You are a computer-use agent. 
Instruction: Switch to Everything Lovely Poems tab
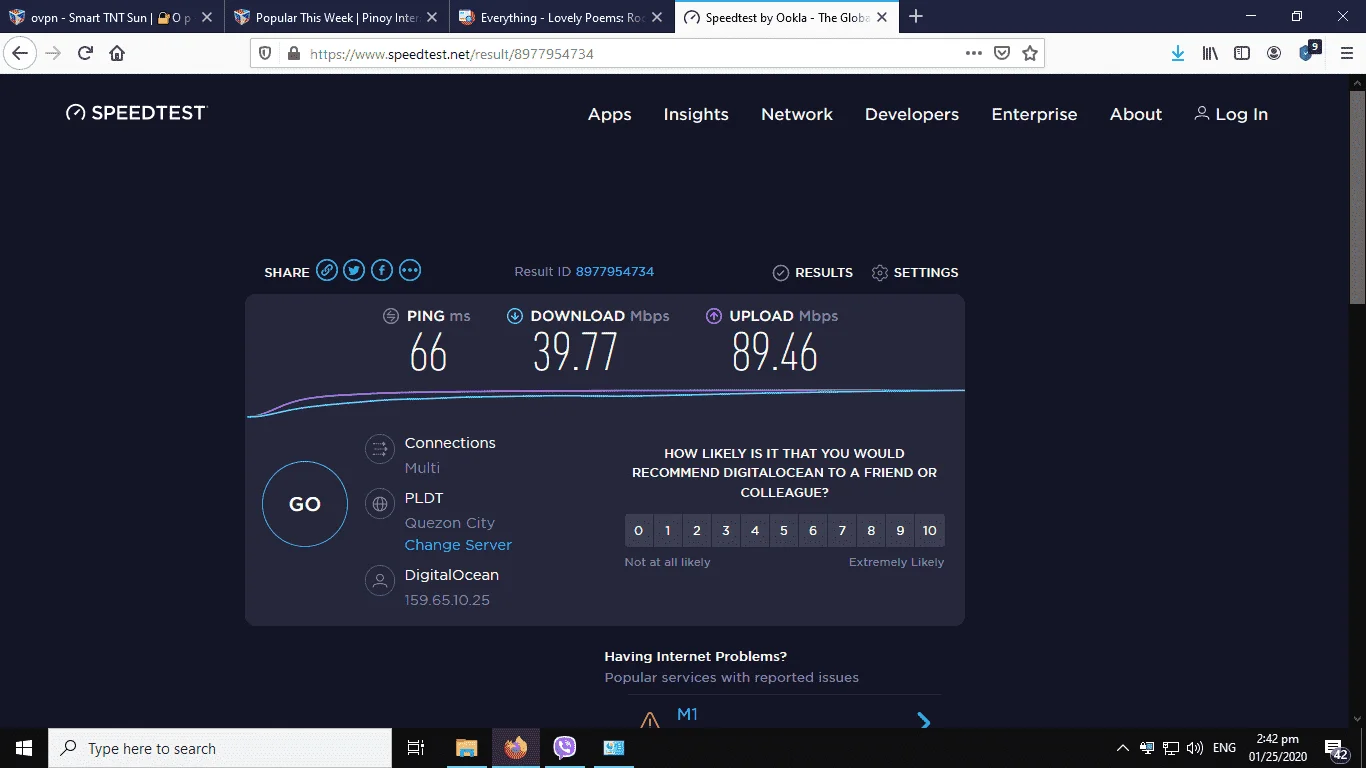pos(562,17)
